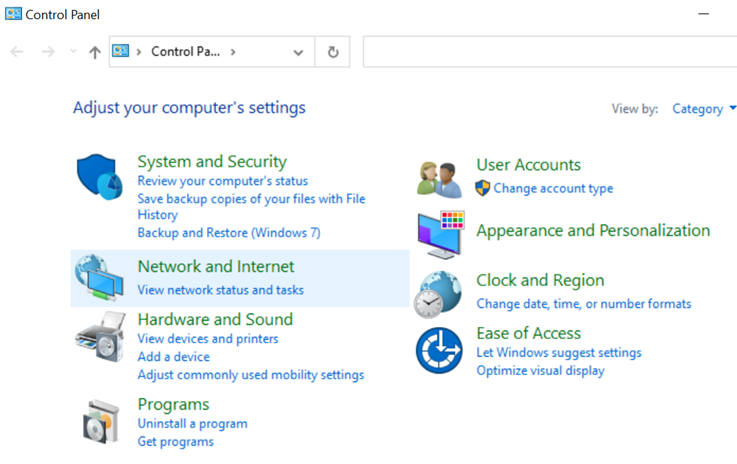Expand the View by Category dropdown
Screen dimensions: 737x464
[x=704, y=108]
